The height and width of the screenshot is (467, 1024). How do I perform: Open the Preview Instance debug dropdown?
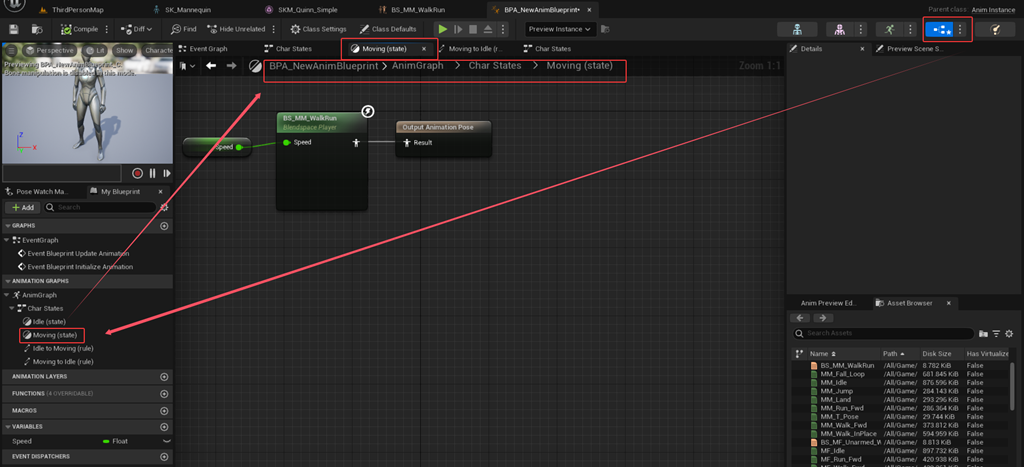point(560,29)
